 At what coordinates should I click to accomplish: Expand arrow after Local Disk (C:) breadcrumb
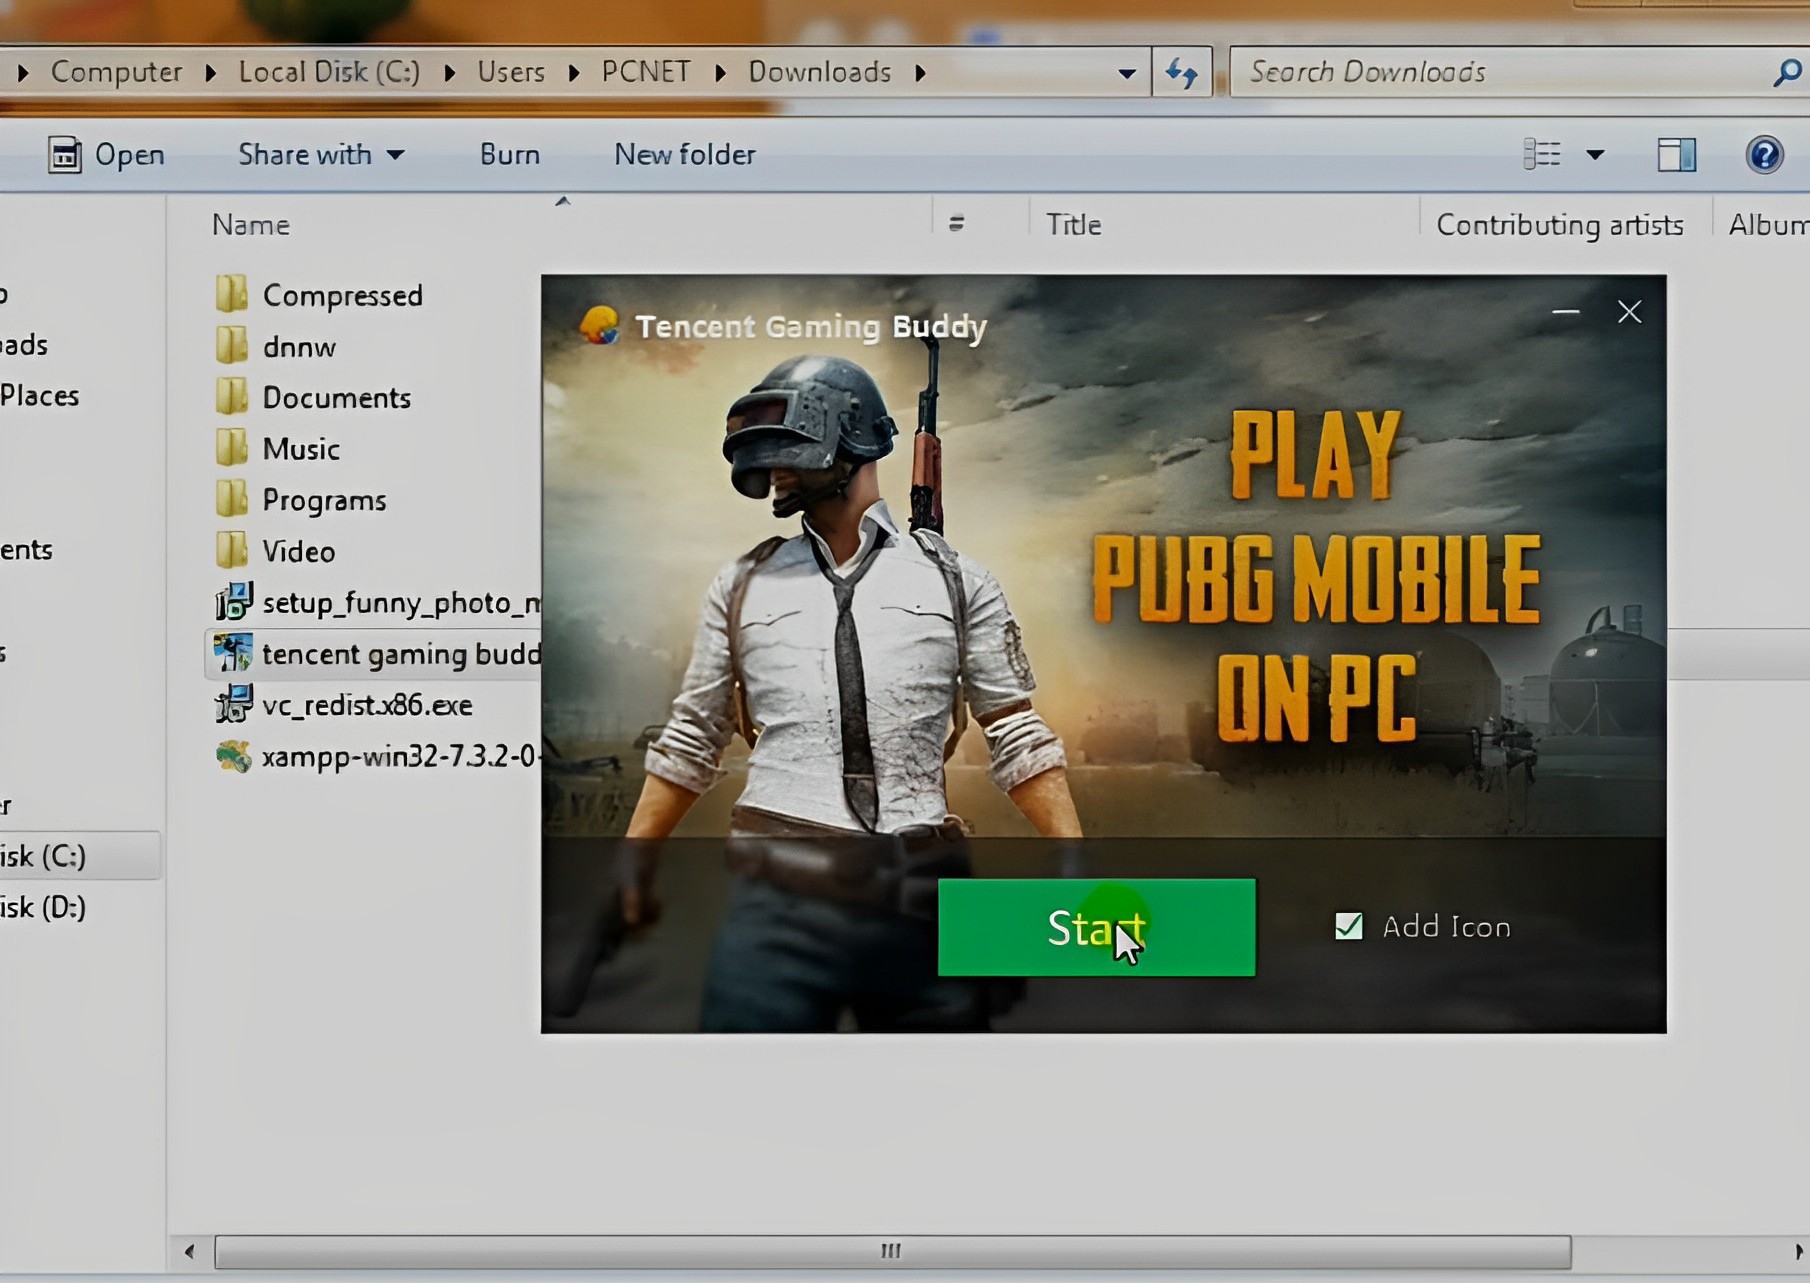coord(449,73)
